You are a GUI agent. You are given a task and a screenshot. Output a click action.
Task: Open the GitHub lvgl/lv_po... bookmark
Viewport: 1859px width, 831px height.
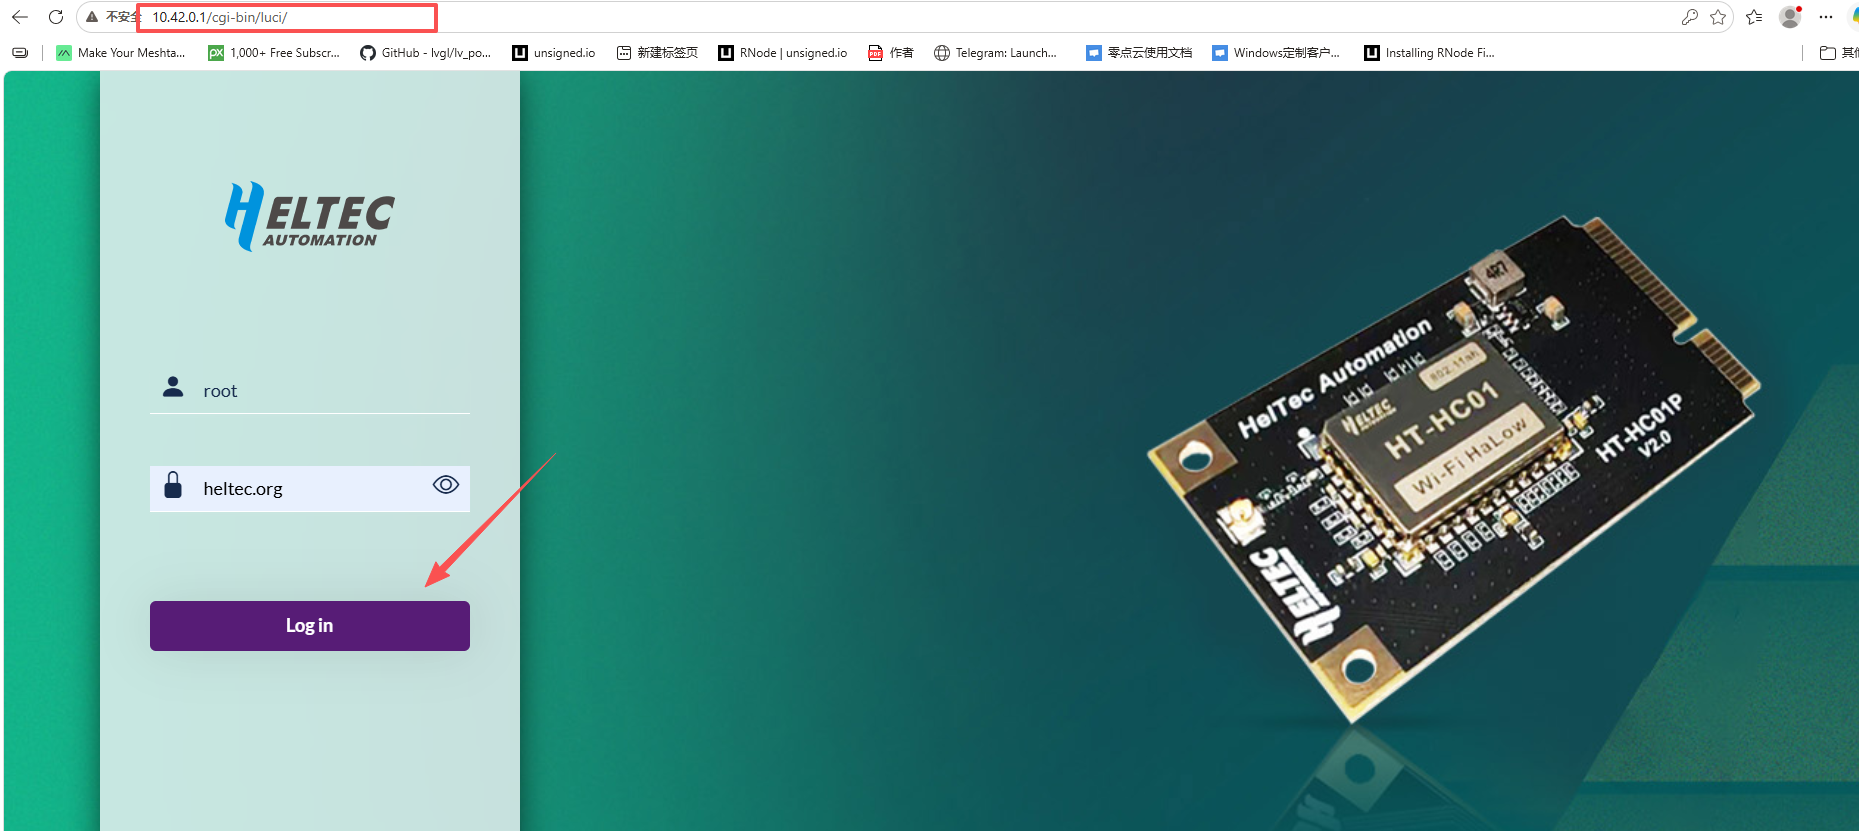[426, 53]
